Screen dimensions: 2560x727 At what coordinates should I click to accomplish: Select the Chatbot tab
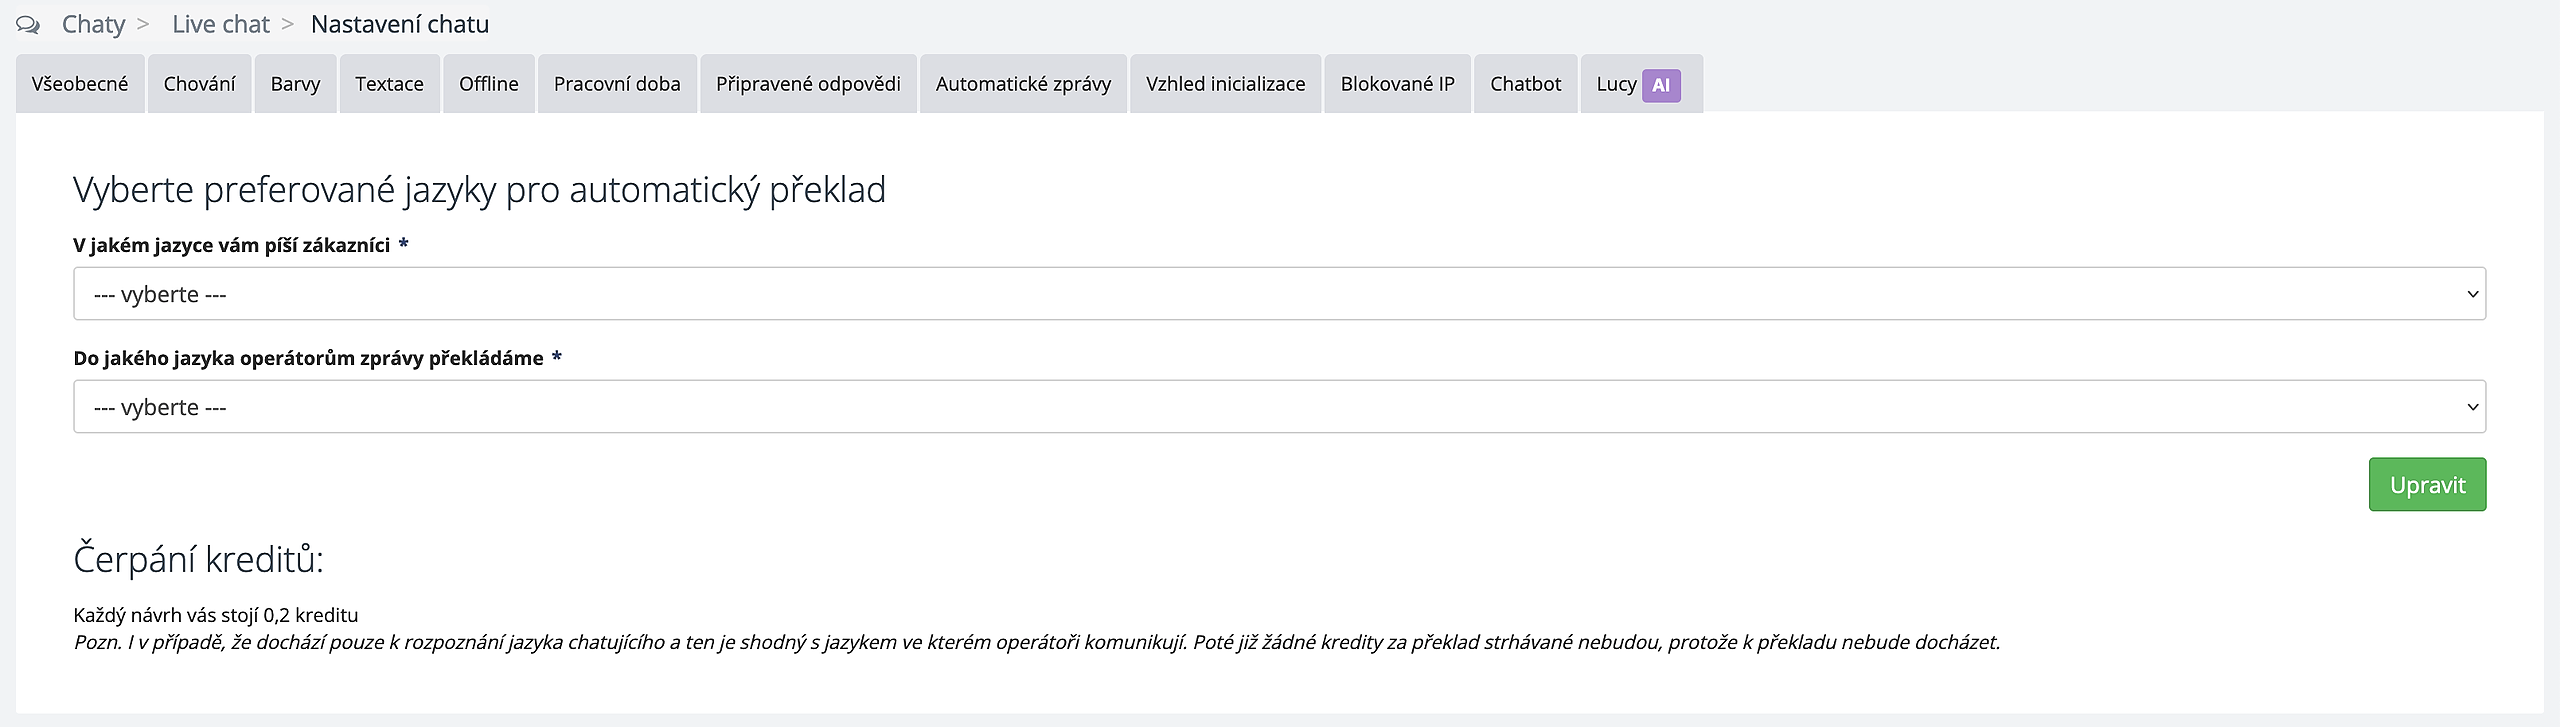coord(1525,84)
